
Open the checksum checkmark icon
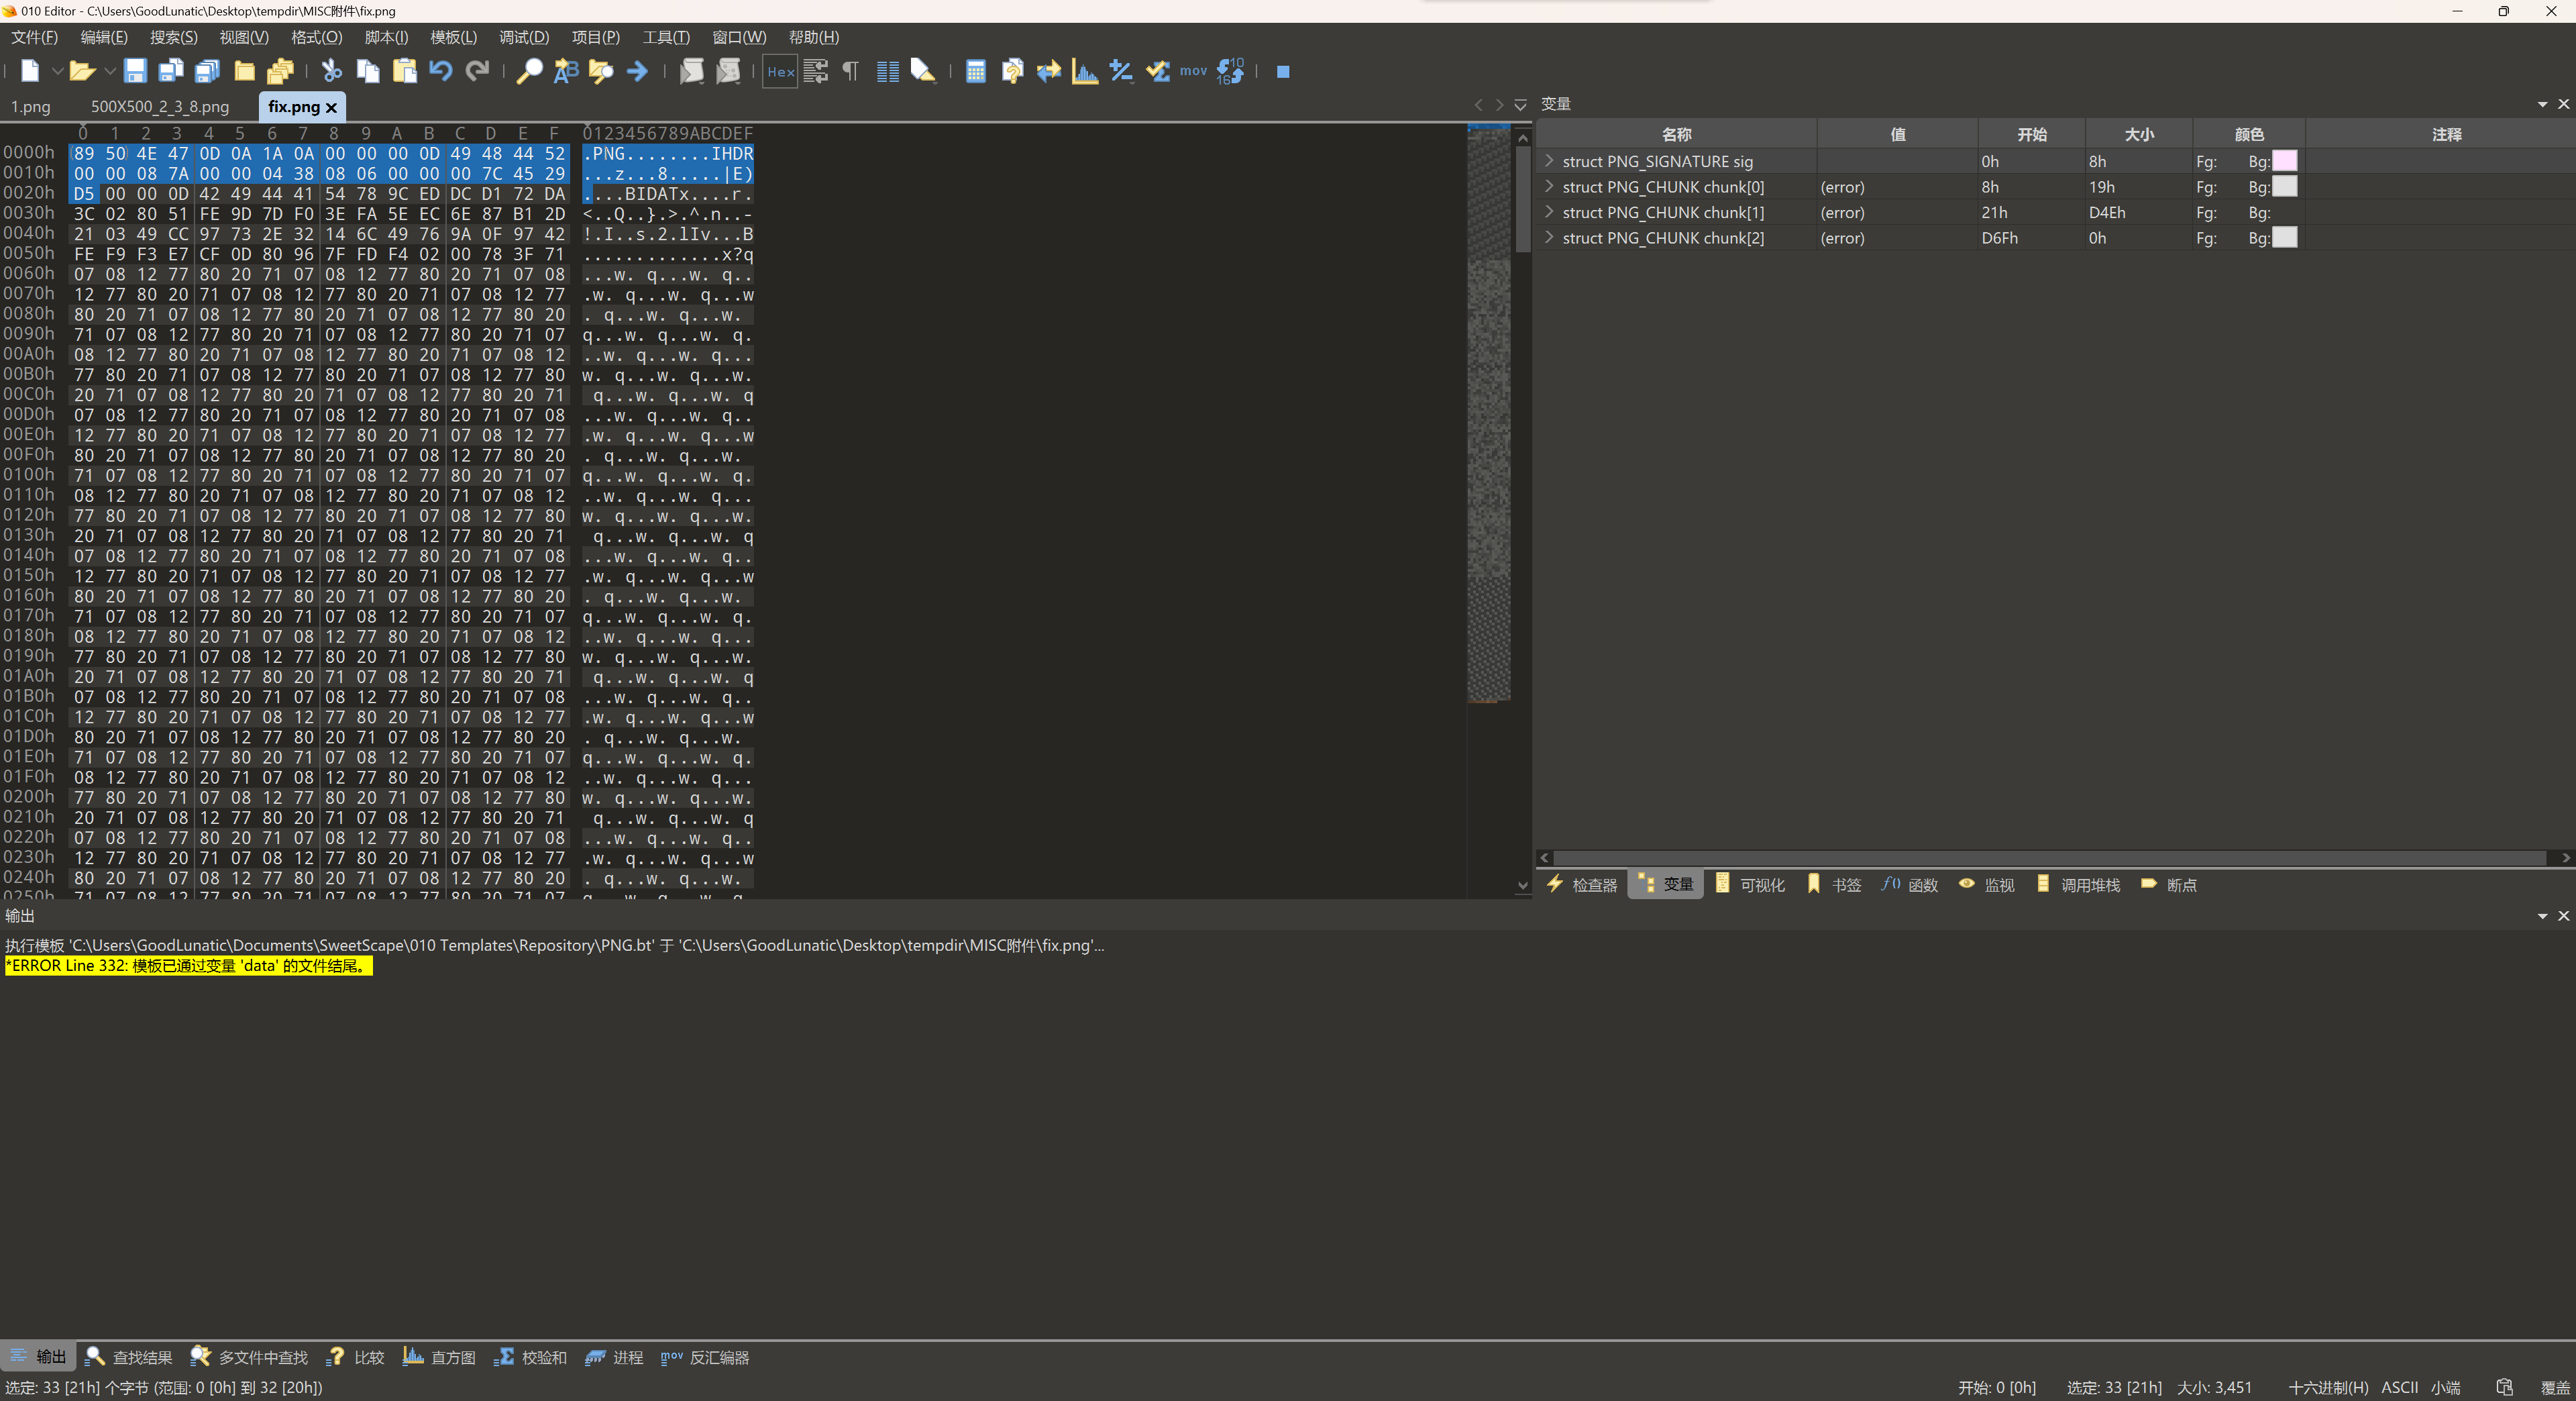pos(1158,71)
